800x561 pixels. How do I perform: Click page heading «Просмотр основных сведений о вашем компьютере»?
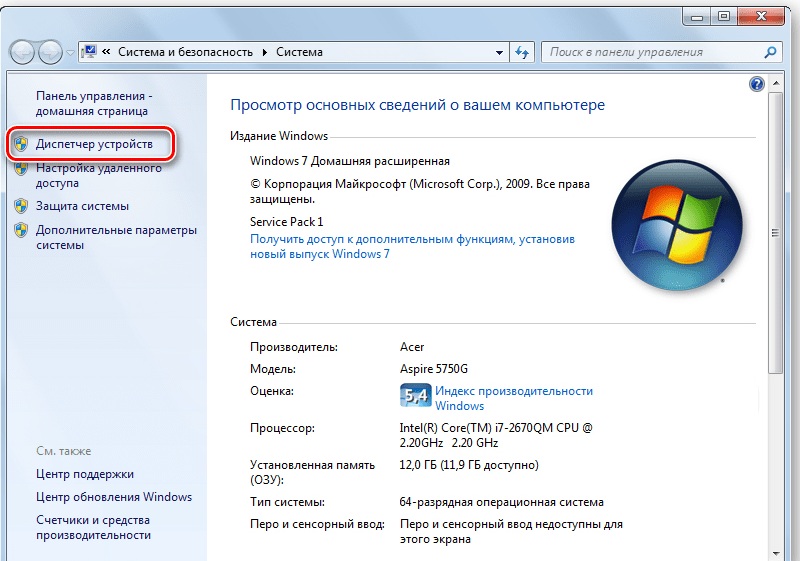(418, 105)
